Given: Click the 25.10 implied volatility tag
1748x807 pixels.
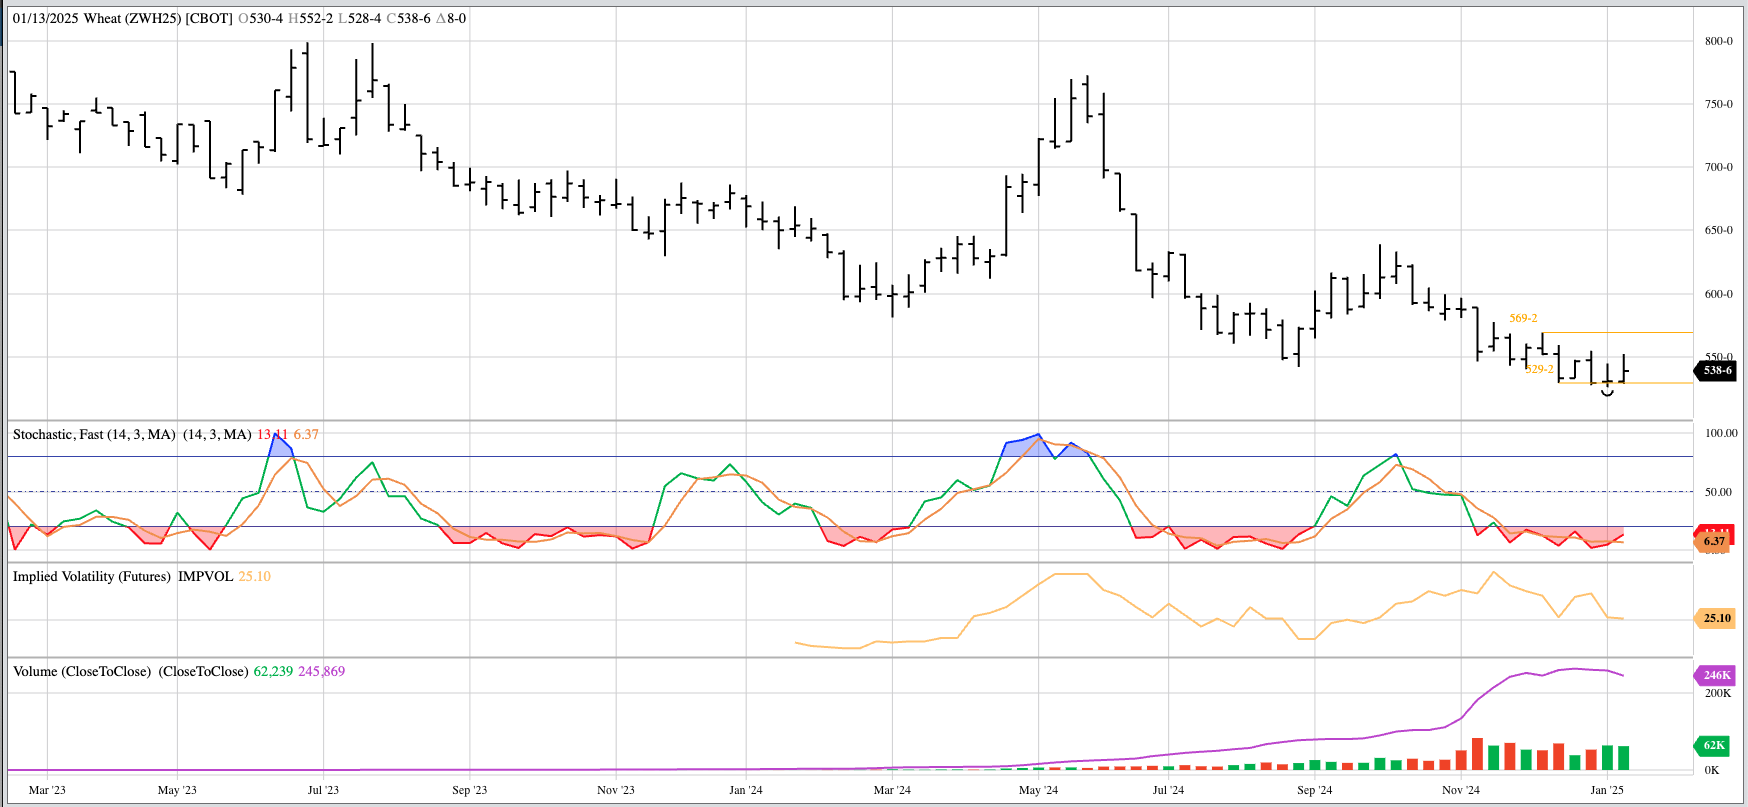Looking at the screenshot, I should pyautogui.click(x=1716, y=618).
